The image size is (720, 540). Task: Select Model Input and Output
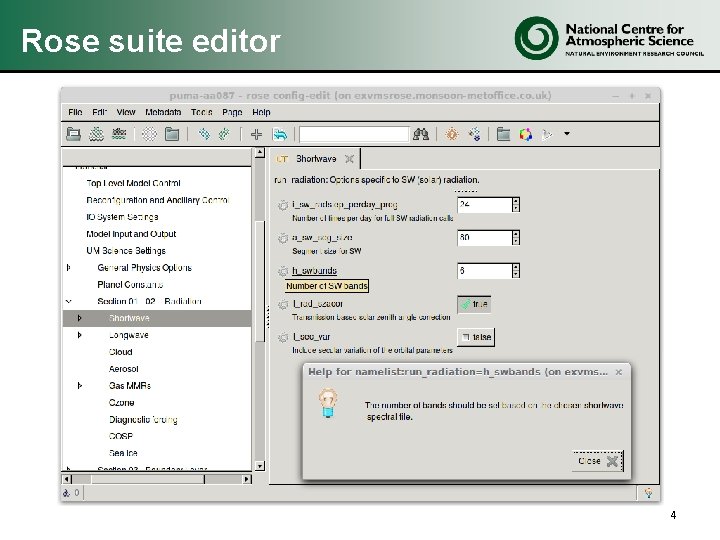(131, 234)
